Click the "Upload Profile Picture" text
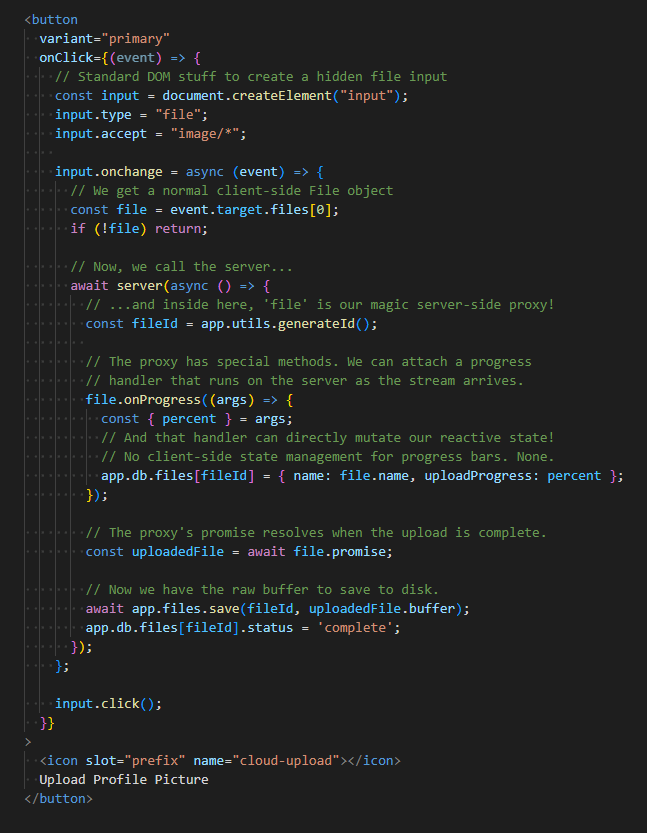The width and height of the screenshot is (647, 833). point(124,779)
